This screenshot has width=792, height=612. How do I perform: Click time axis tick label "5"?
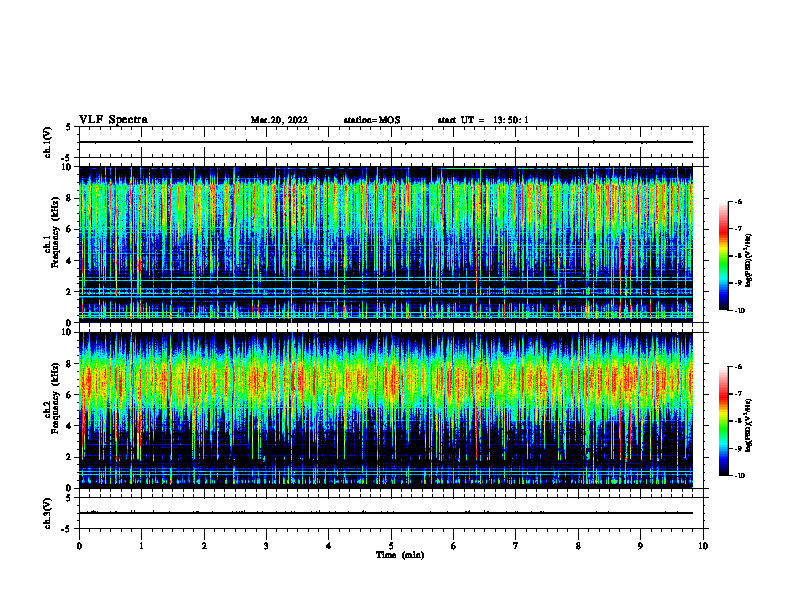pyautogui.click(x=391, y=546)
